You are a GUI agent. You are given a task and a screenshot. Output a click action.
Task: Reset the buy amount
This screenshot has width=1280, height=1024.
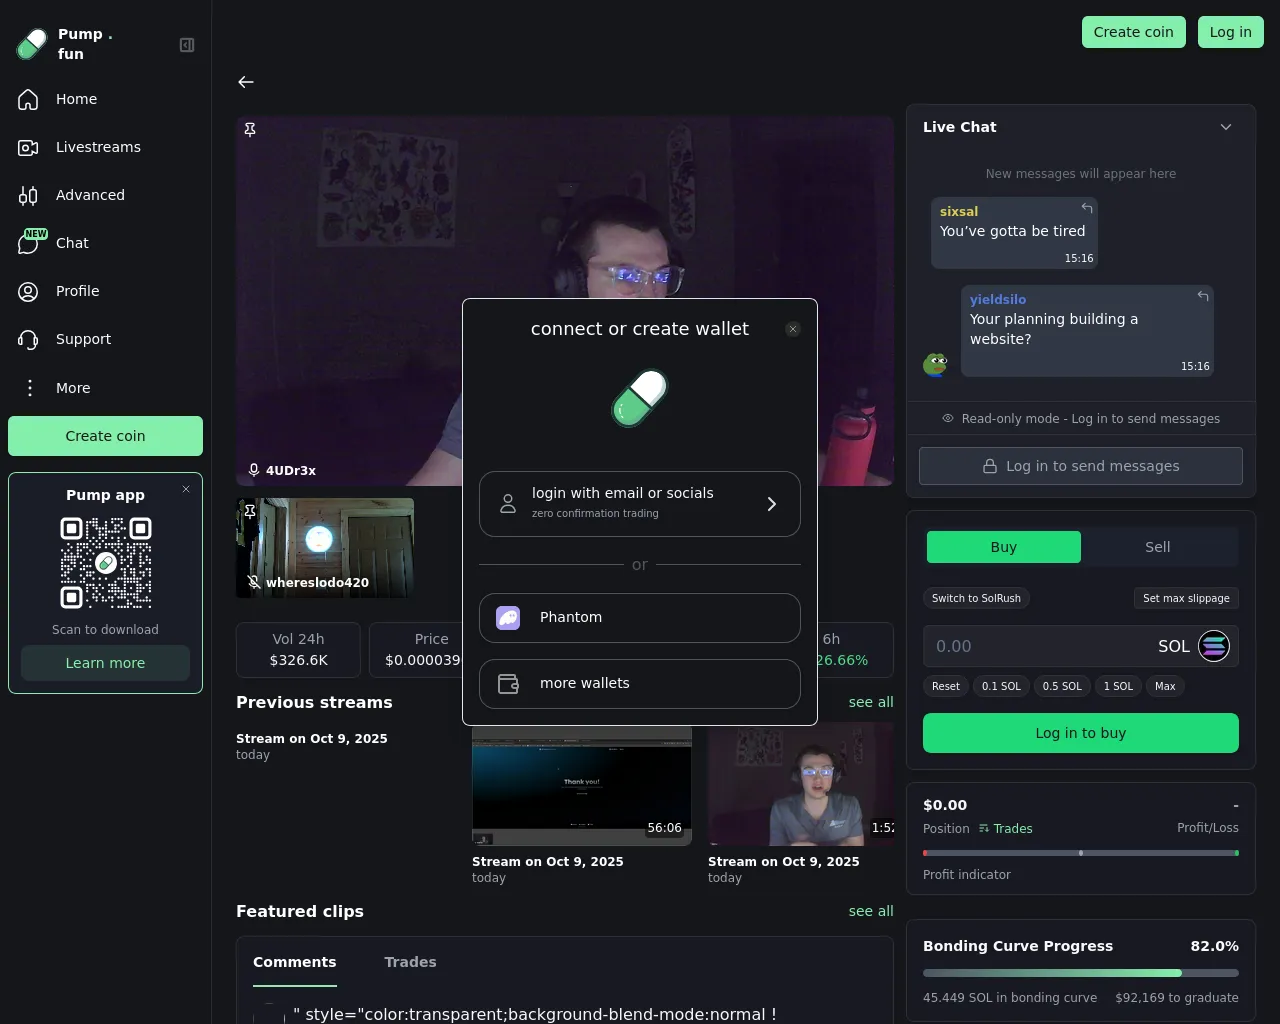click(x=946, y=686)
